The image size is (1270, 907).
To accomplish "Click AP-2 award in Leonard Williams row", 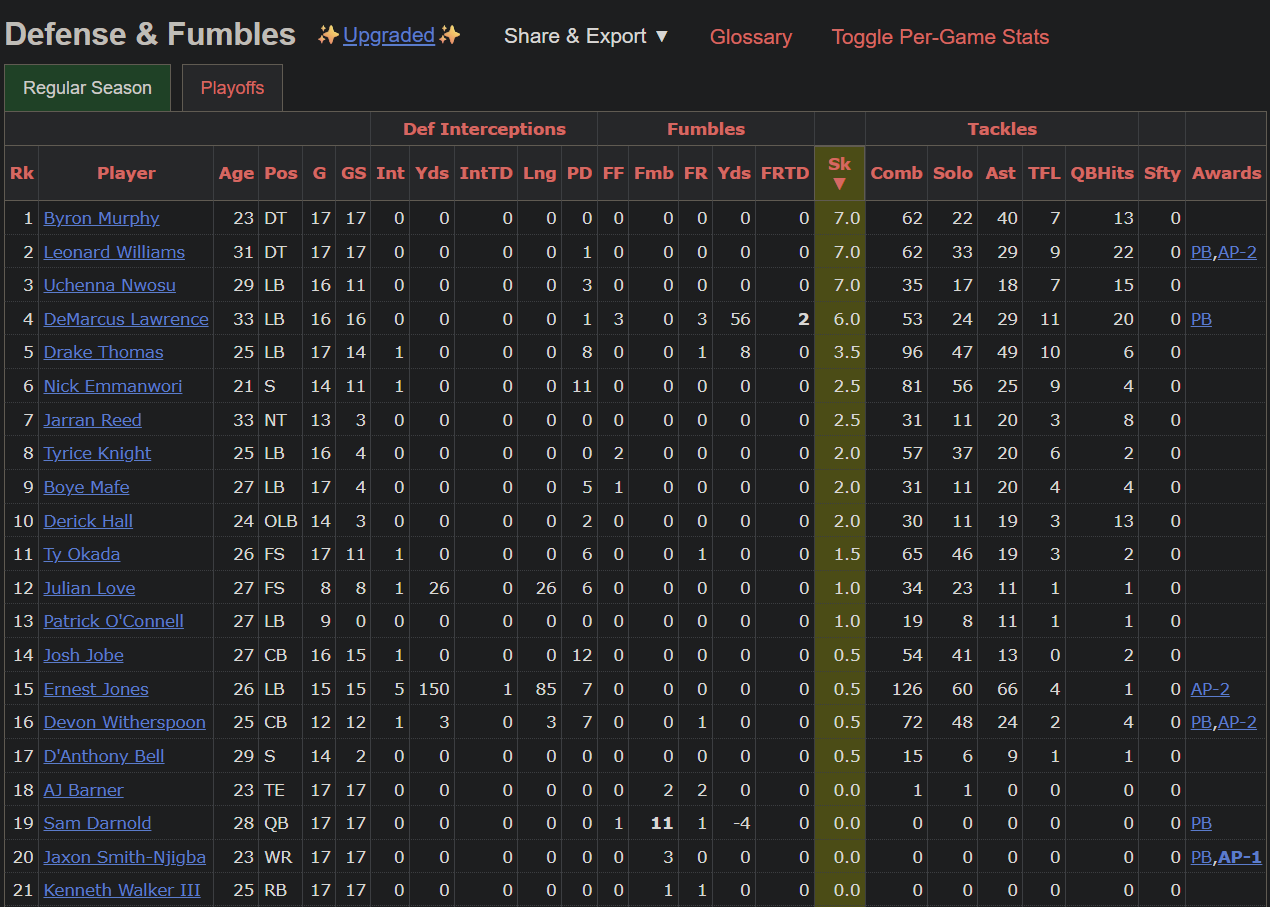I will coord(1237,252).
